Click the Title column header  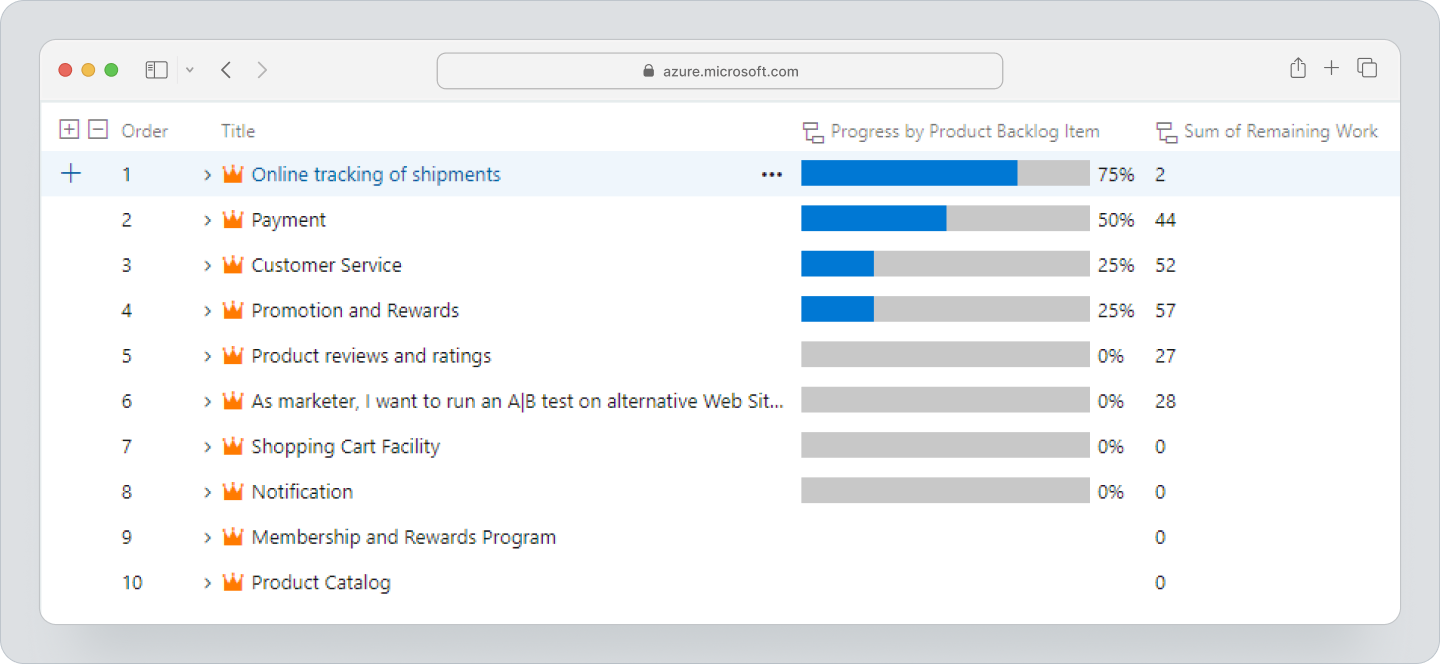238,131
